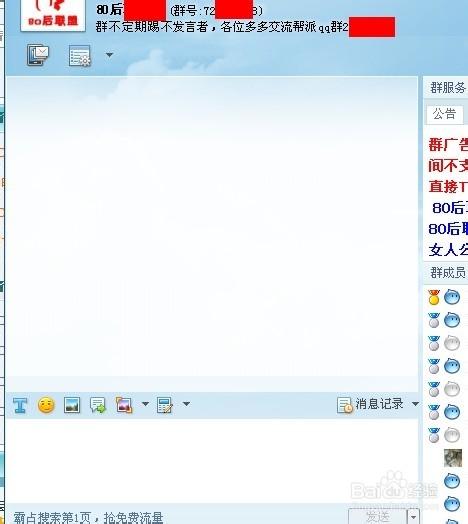This screenshot has height=524, width=468.
Task: Click the 群服务 panel header
Action: pos(447,88)
